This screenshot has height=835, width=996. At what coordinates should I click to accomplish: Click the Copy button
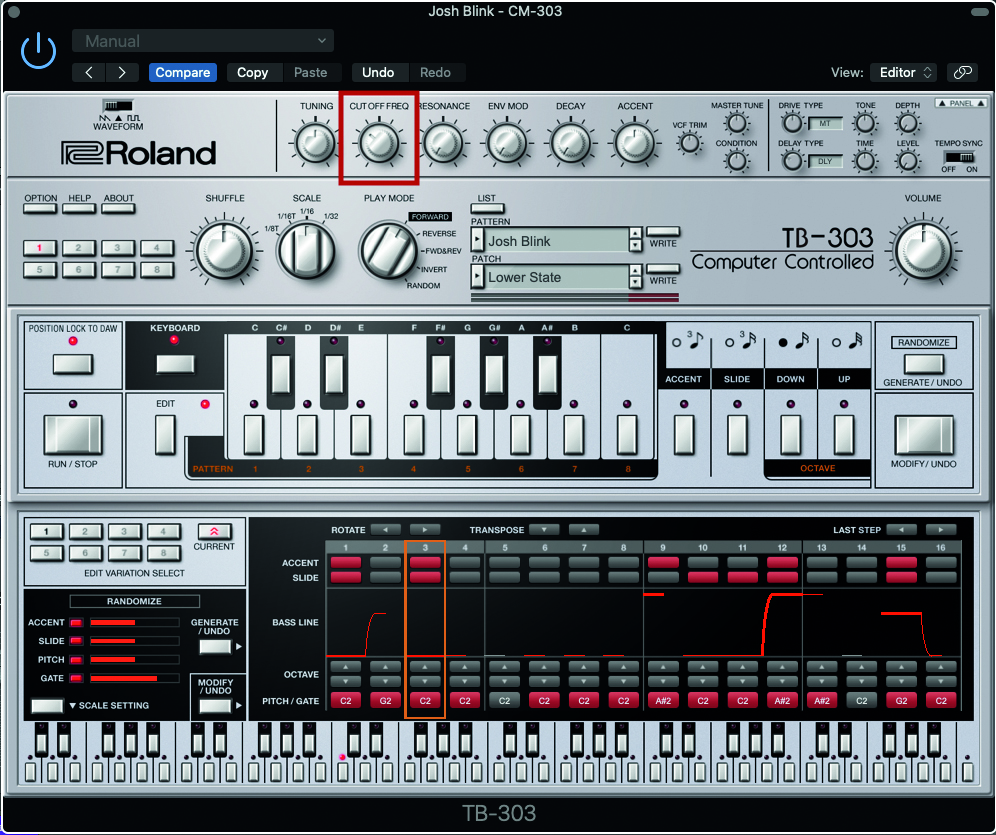[253, 72]
